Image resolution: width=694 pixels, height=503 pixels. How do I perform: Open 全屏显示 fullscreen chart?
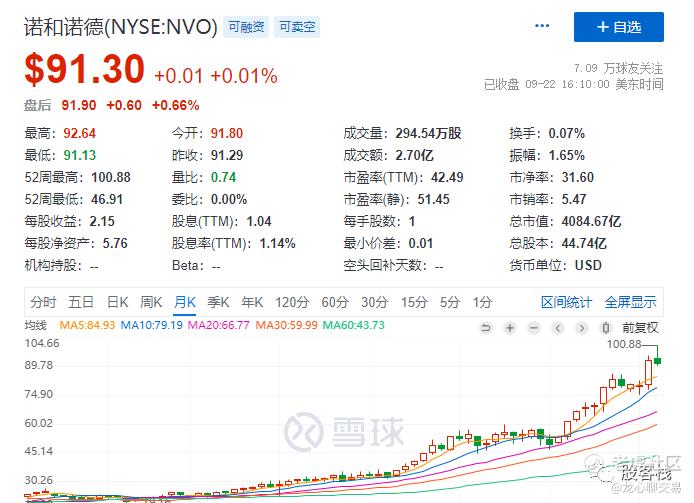point(630,302)
